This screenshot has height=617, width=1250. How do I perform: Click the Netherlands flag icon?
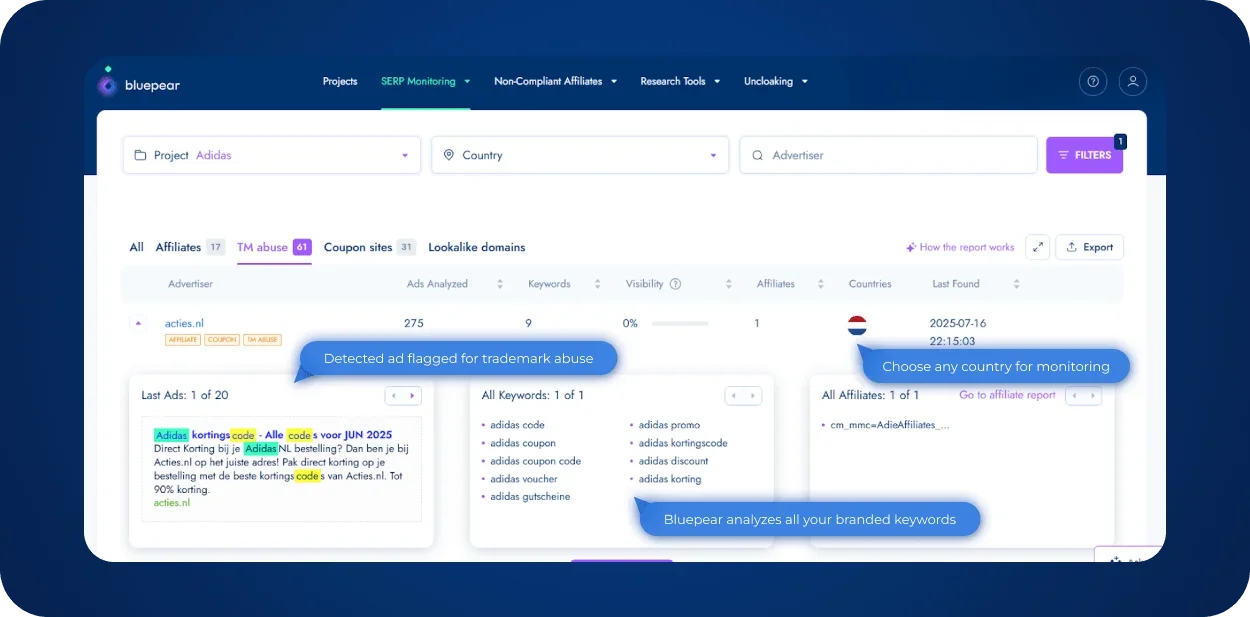pyautogui.click(x=857, y=325)
